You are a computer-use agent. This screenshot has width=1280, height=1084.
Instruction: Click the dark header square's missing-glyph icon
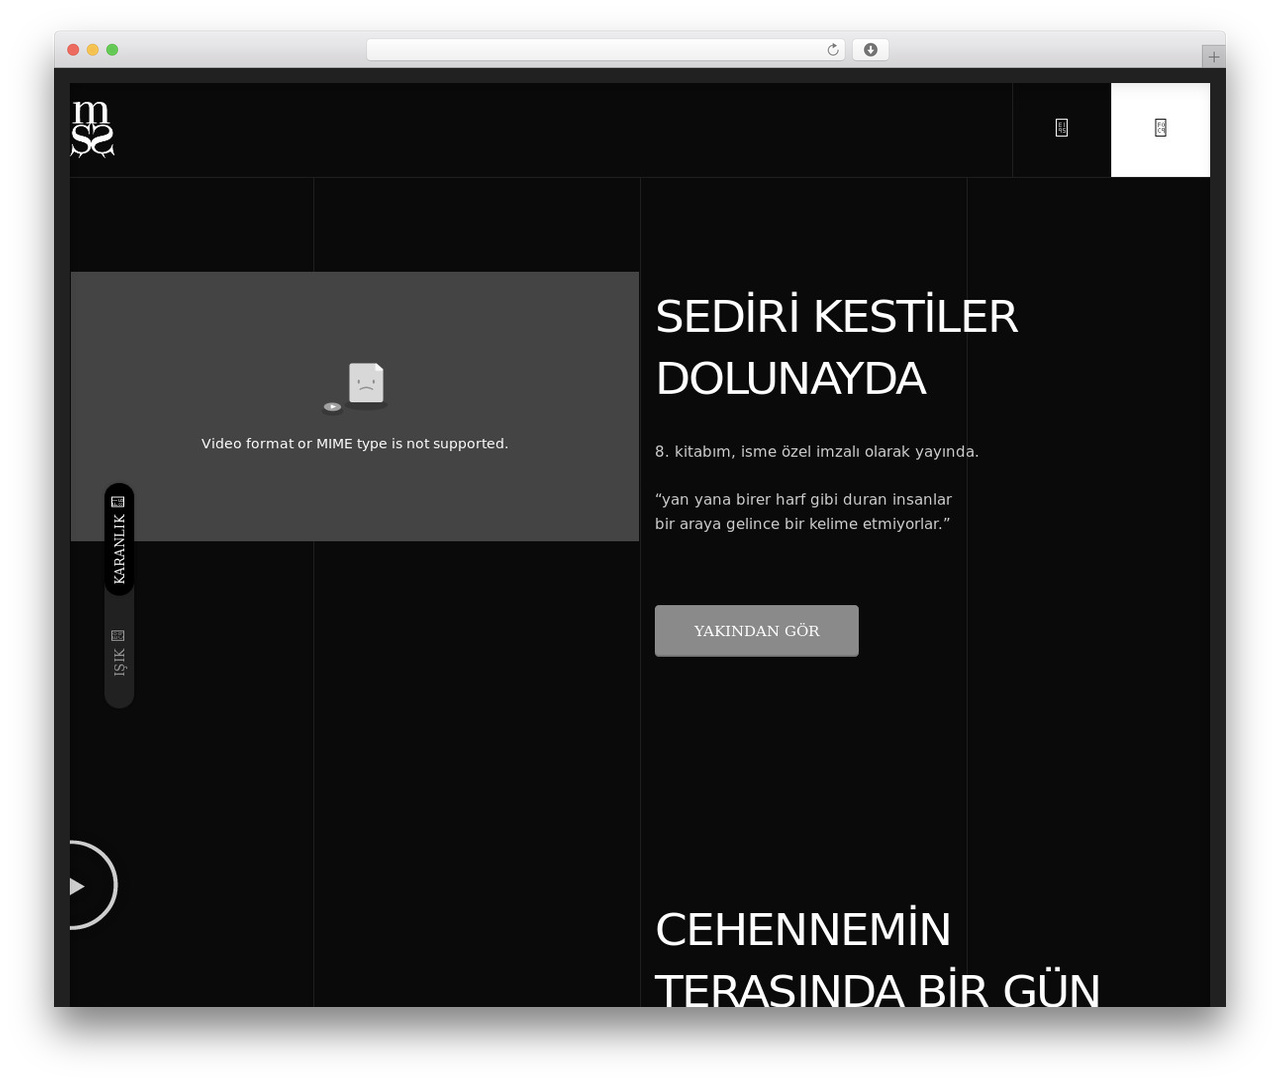pos(1061,128)
